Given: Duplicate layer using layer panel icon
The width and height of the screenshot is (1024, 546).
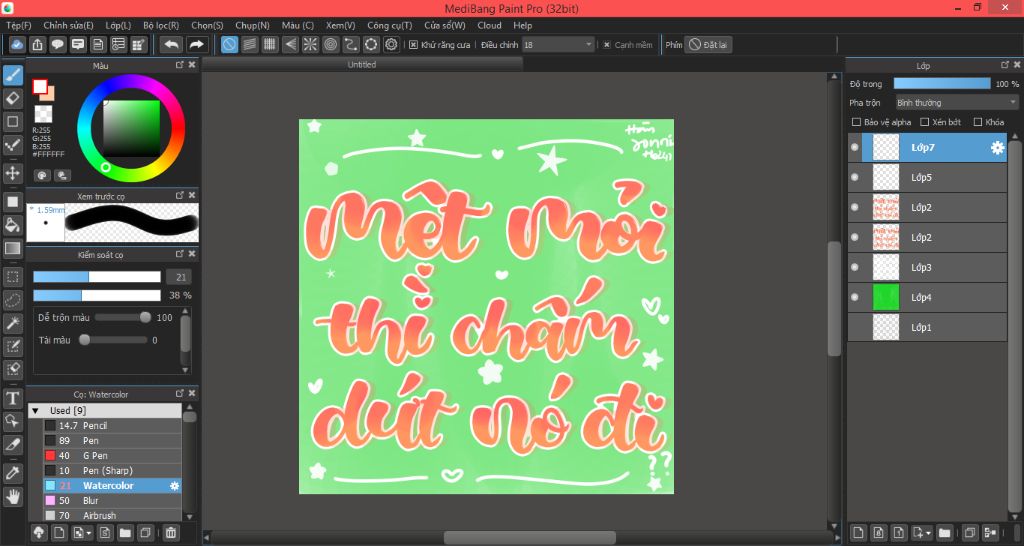Looking at the screenshot, I should pyautogui.click(x=970, y=532).
